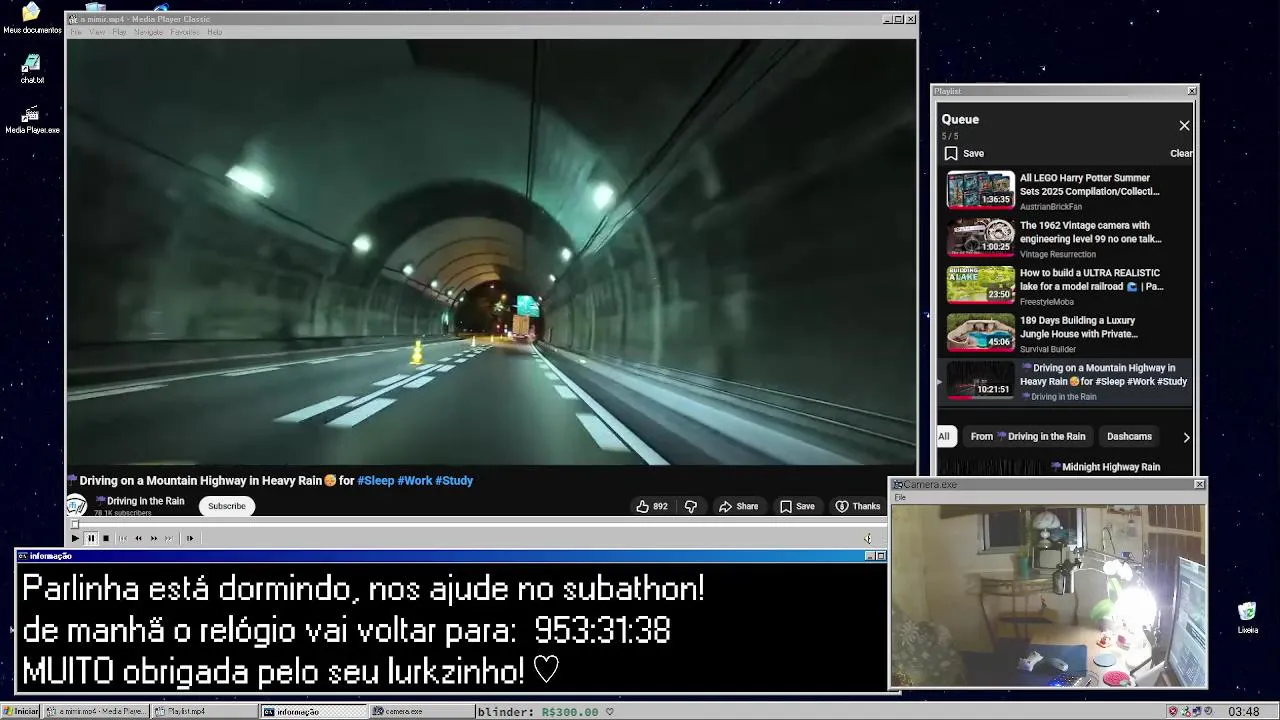Select 189 Days Luxury Jungle House thumbnail
1280x720 pixels.
pos(980,332)
